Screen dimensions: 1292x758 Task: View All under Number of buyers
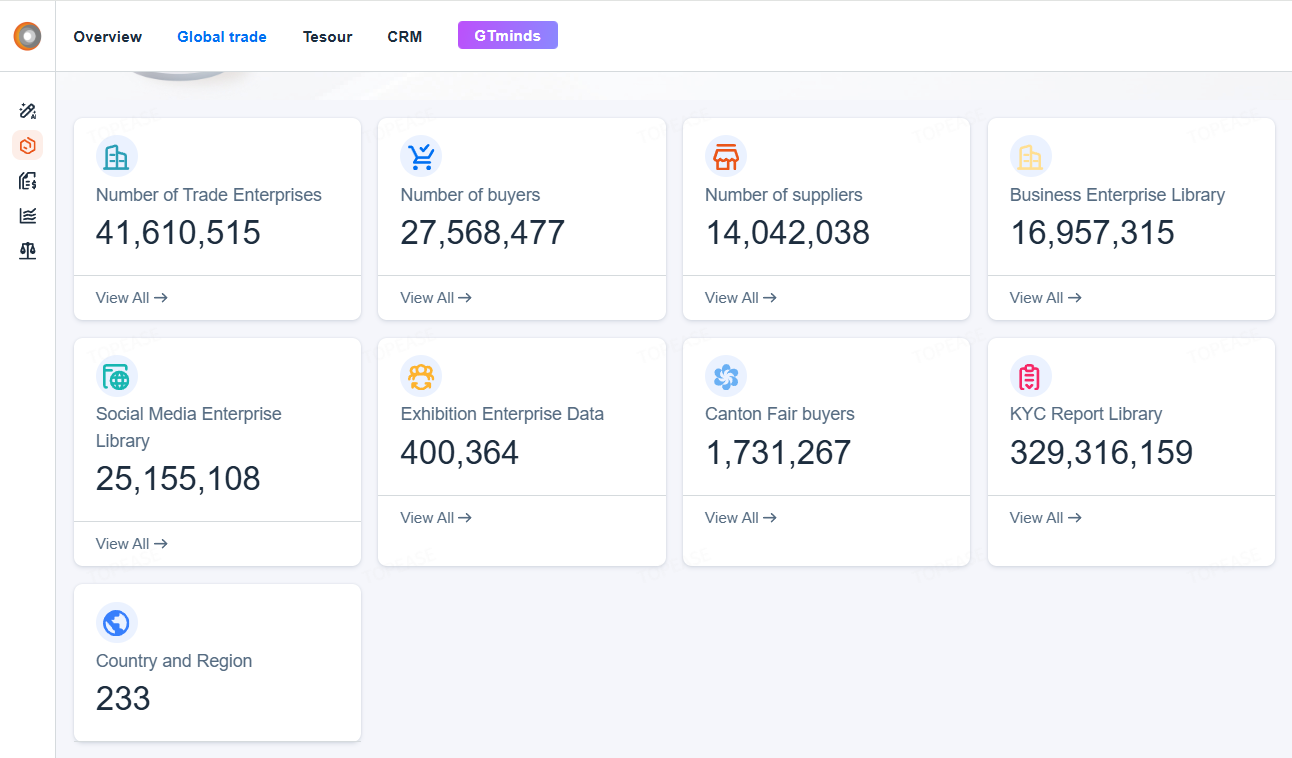tap(436, 298)
